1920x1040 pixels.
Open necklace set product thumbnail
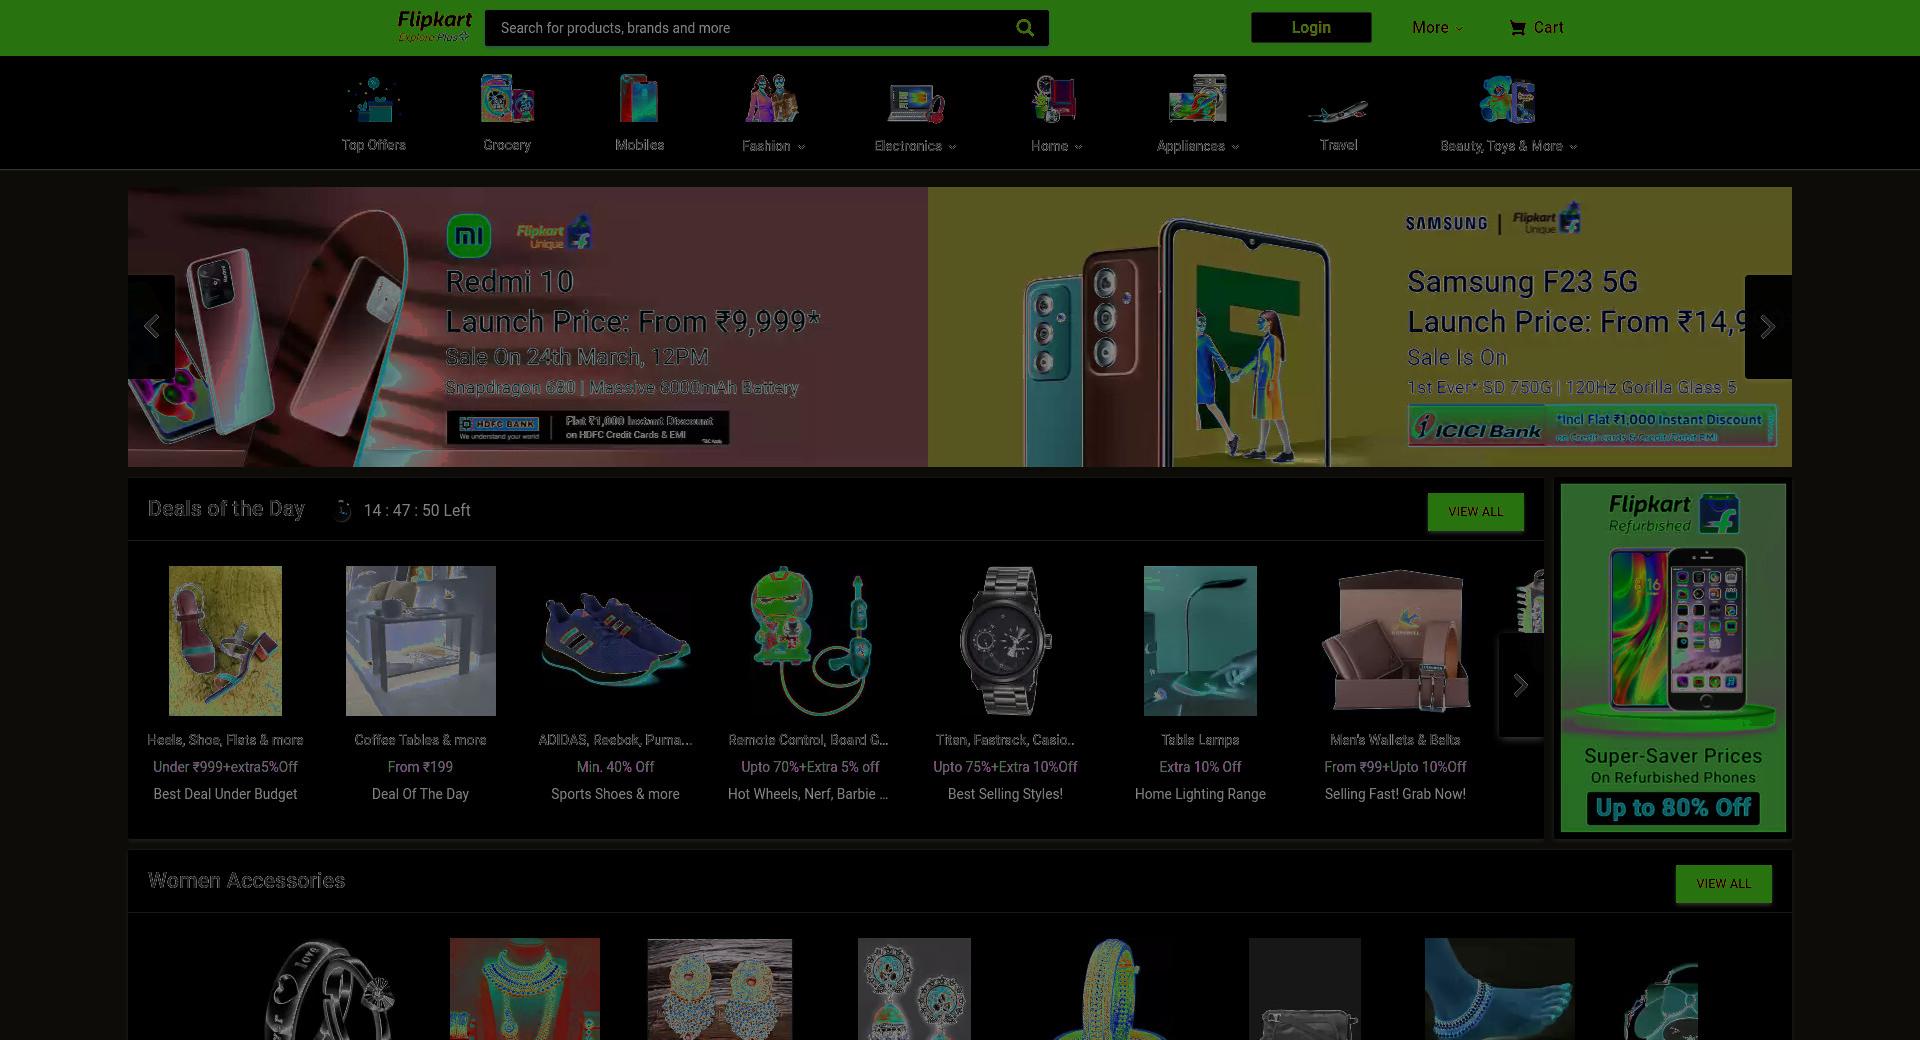click(x=525, y=989)
